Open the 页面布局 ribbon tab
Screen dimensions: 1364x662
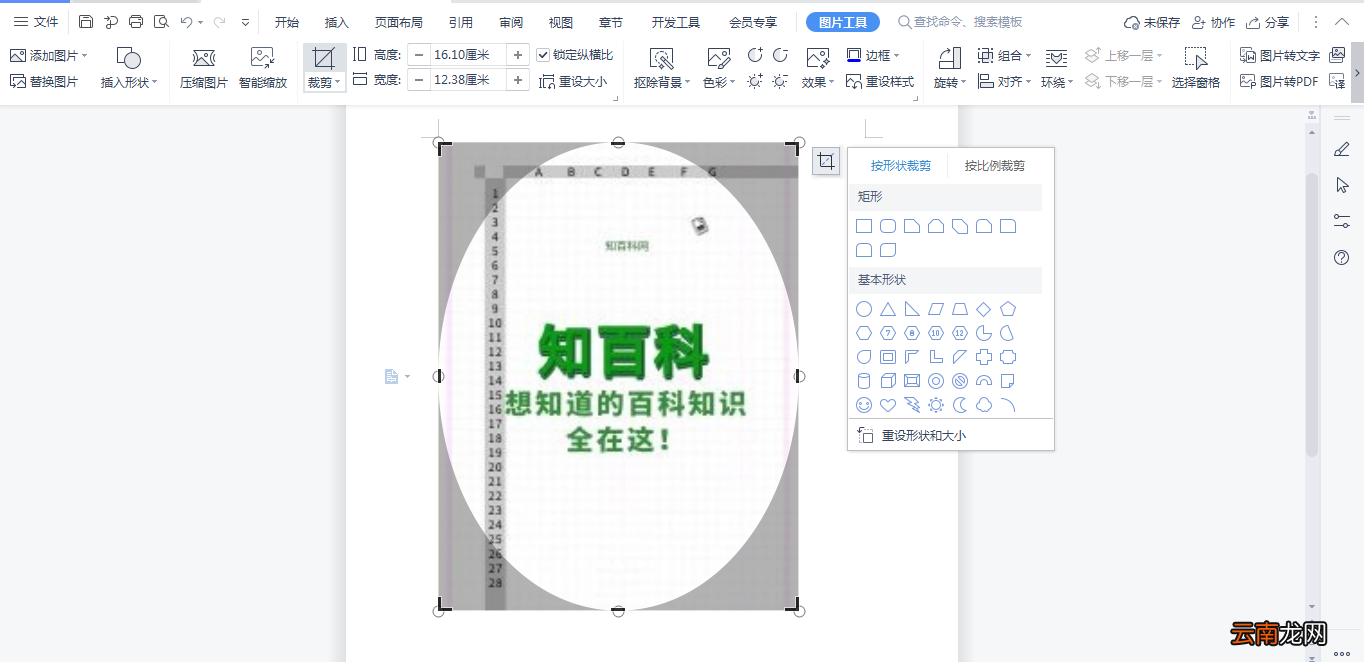(x=399, y=22)
